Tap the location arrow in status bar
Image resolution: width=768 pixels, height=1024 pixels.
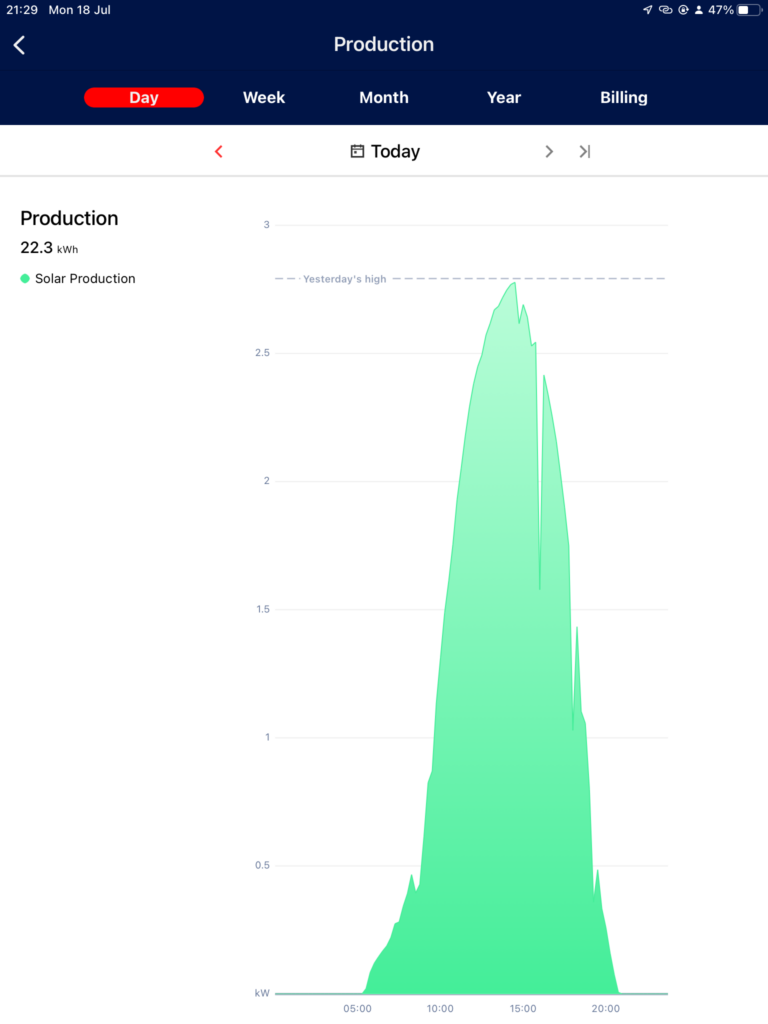[x=647, y=10]
